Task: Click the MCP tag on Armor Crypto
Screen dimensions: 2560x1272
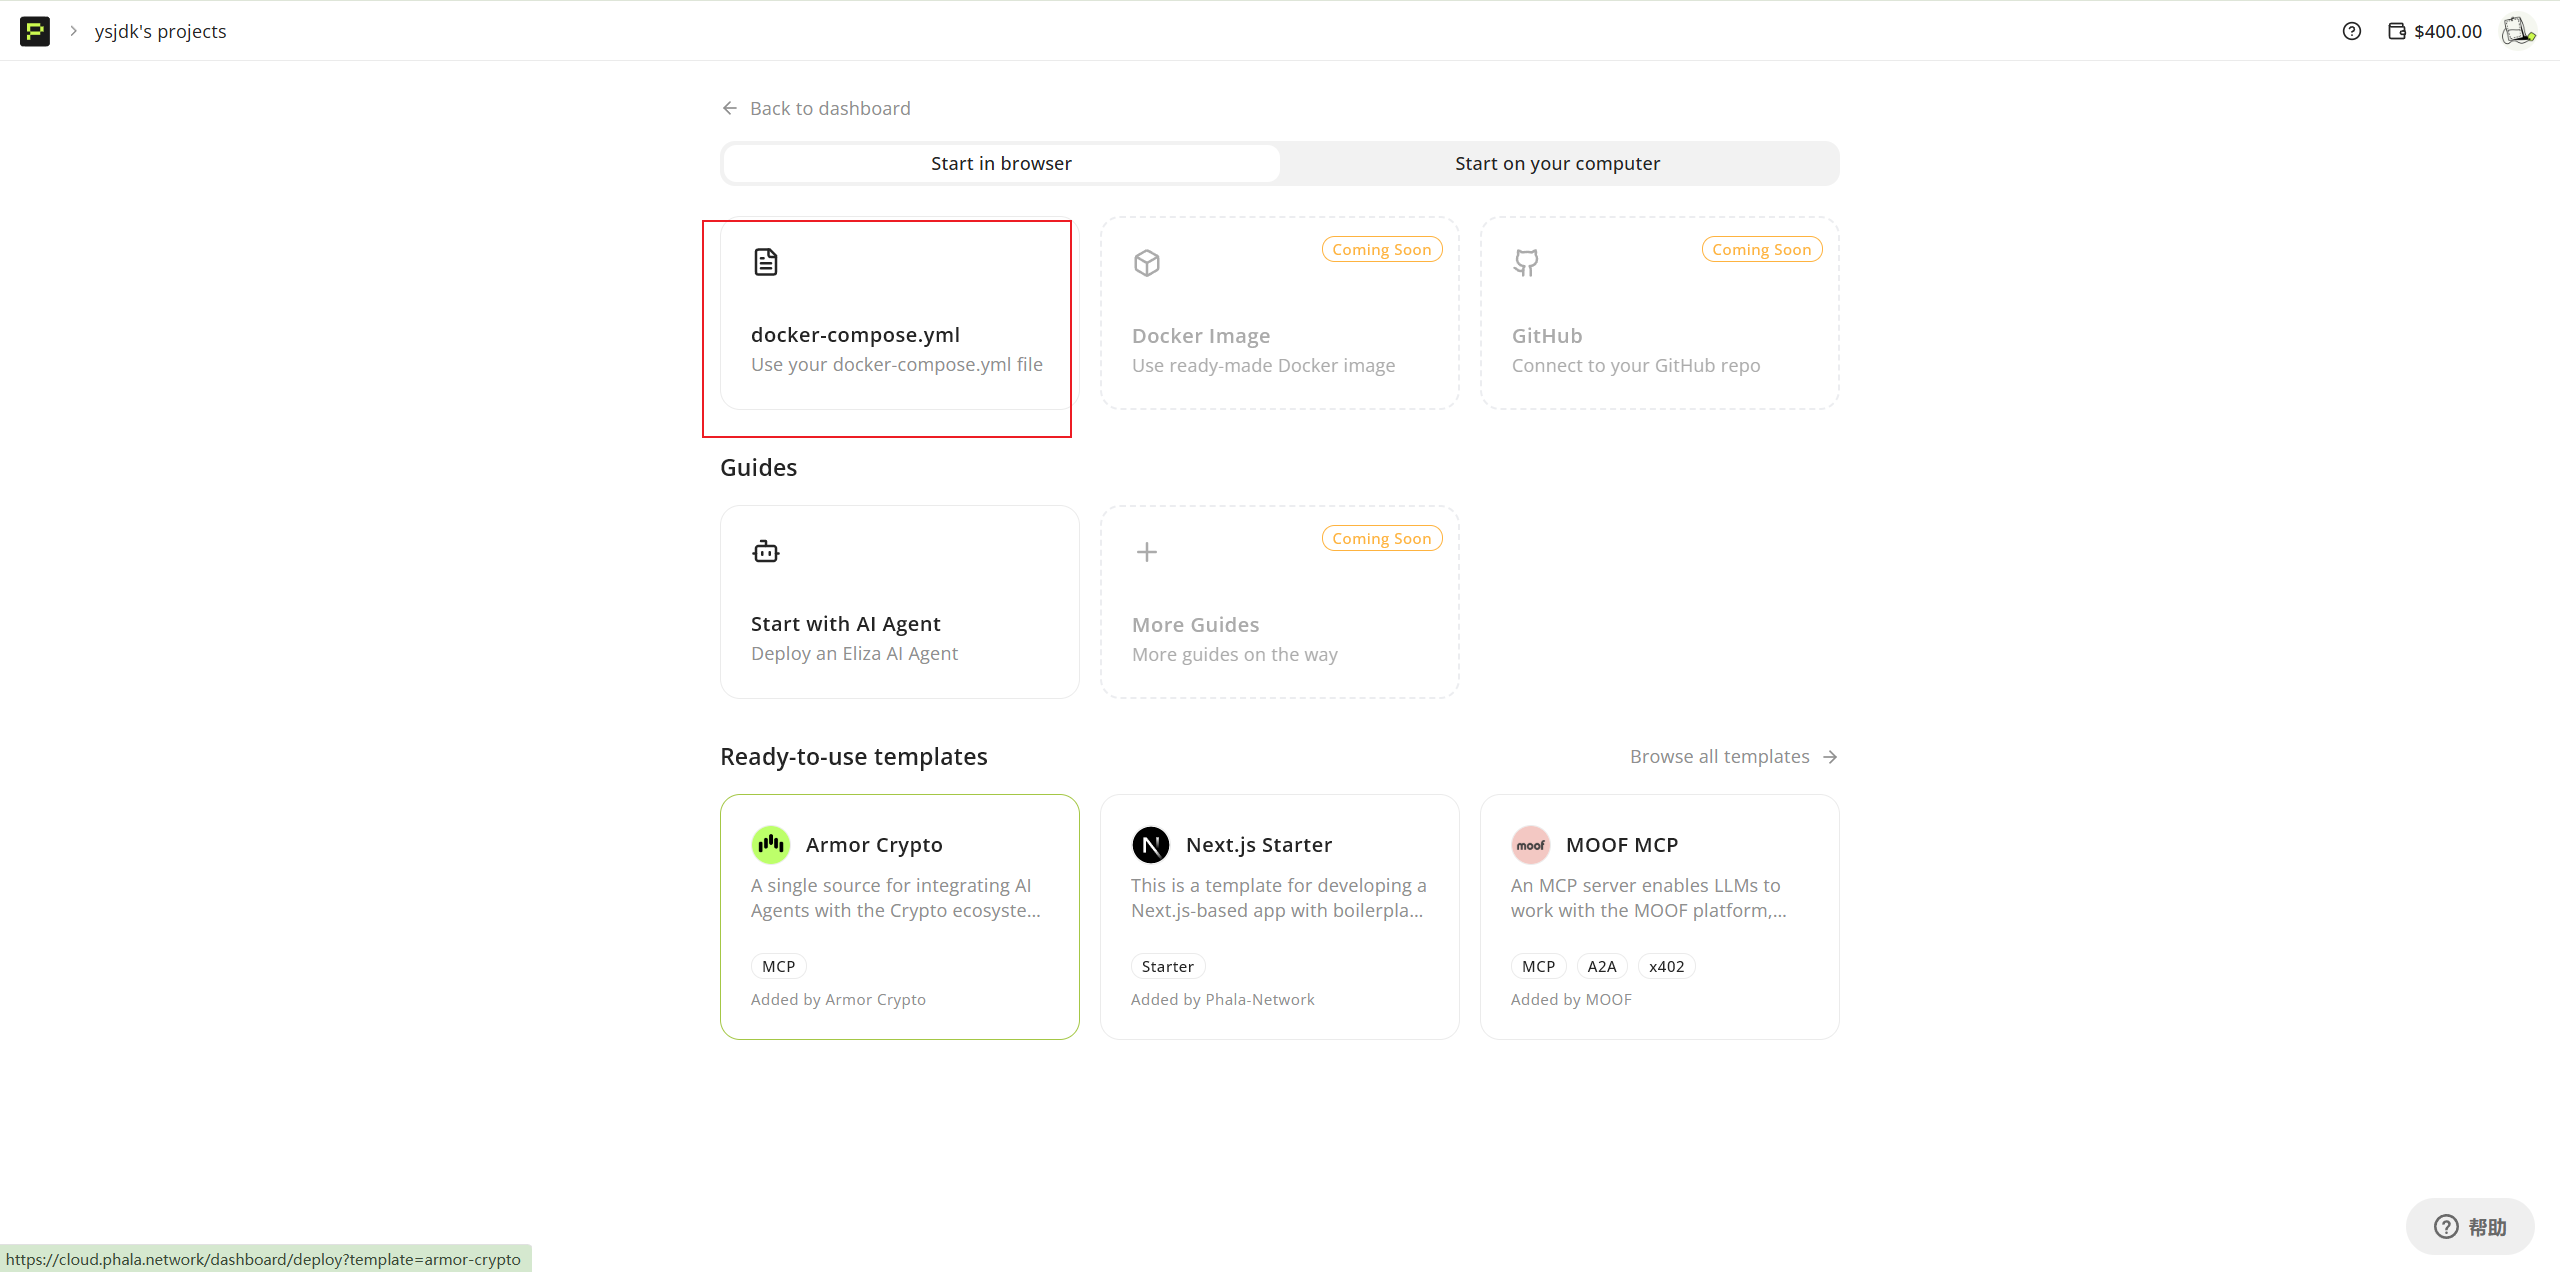Action: tap(779, 966)
